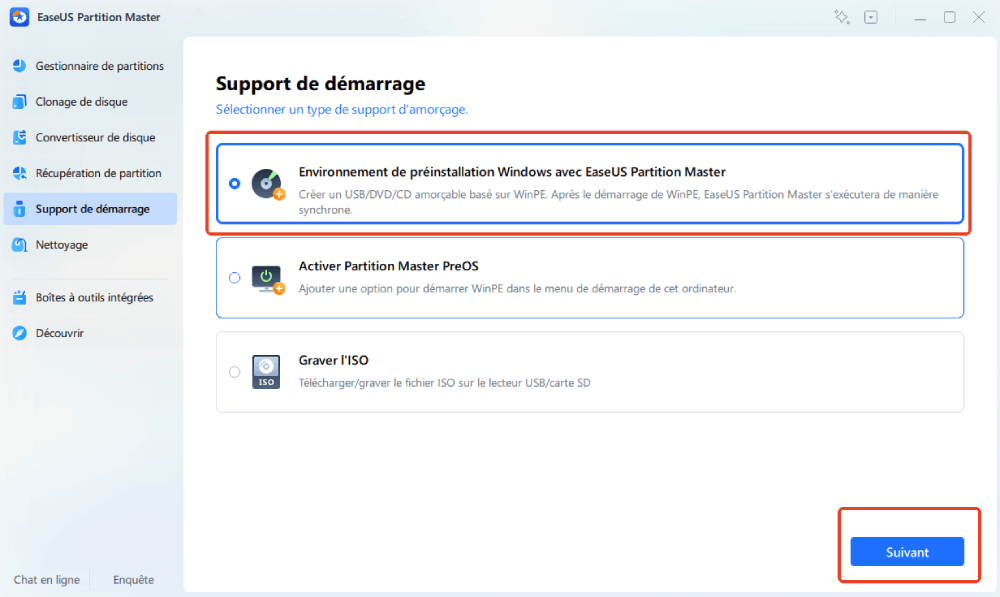Select the WinPE environment radio button
This screenshot has width=1000, height=597.
235,184
